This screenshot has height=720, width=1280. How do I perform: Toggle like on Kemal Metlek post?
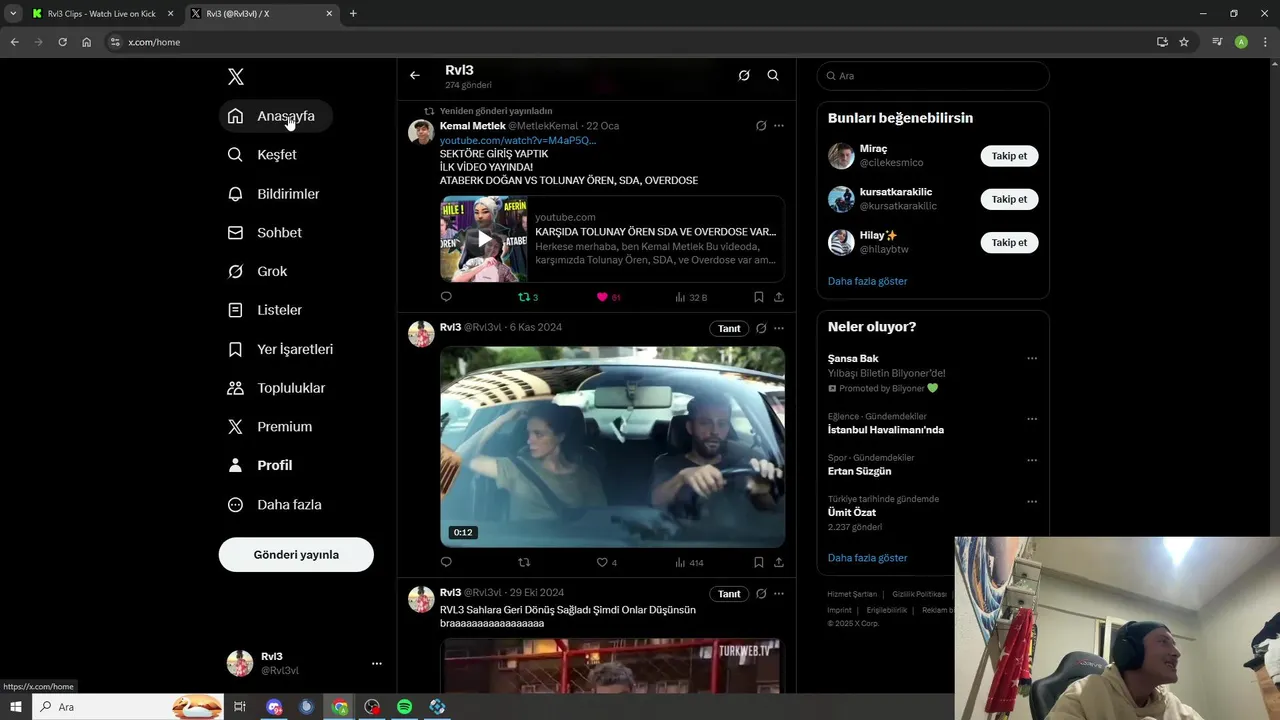click(608, 297)
